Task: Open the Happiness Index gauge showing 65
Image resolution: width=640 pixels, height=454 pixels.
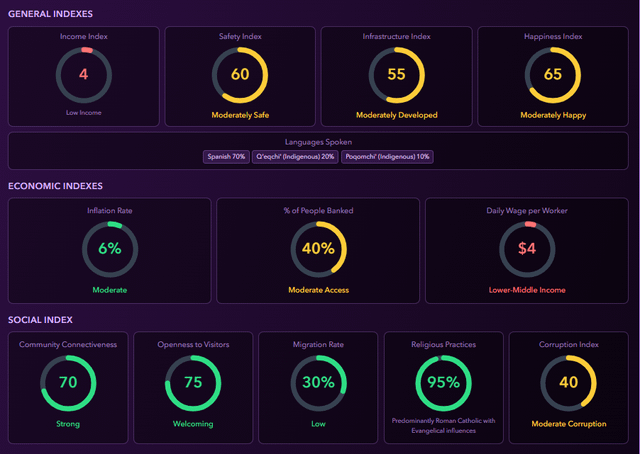Action: (553, 75)
